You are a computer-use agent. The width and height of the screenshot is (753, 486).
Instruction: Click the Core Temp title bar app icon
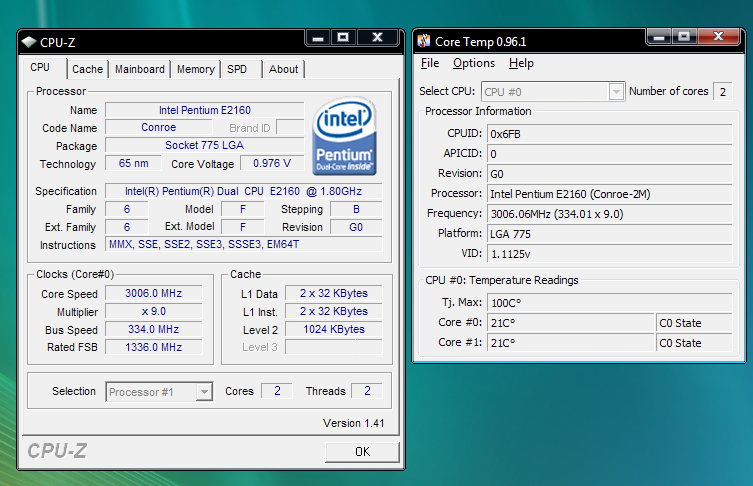(x=424, y=41)
